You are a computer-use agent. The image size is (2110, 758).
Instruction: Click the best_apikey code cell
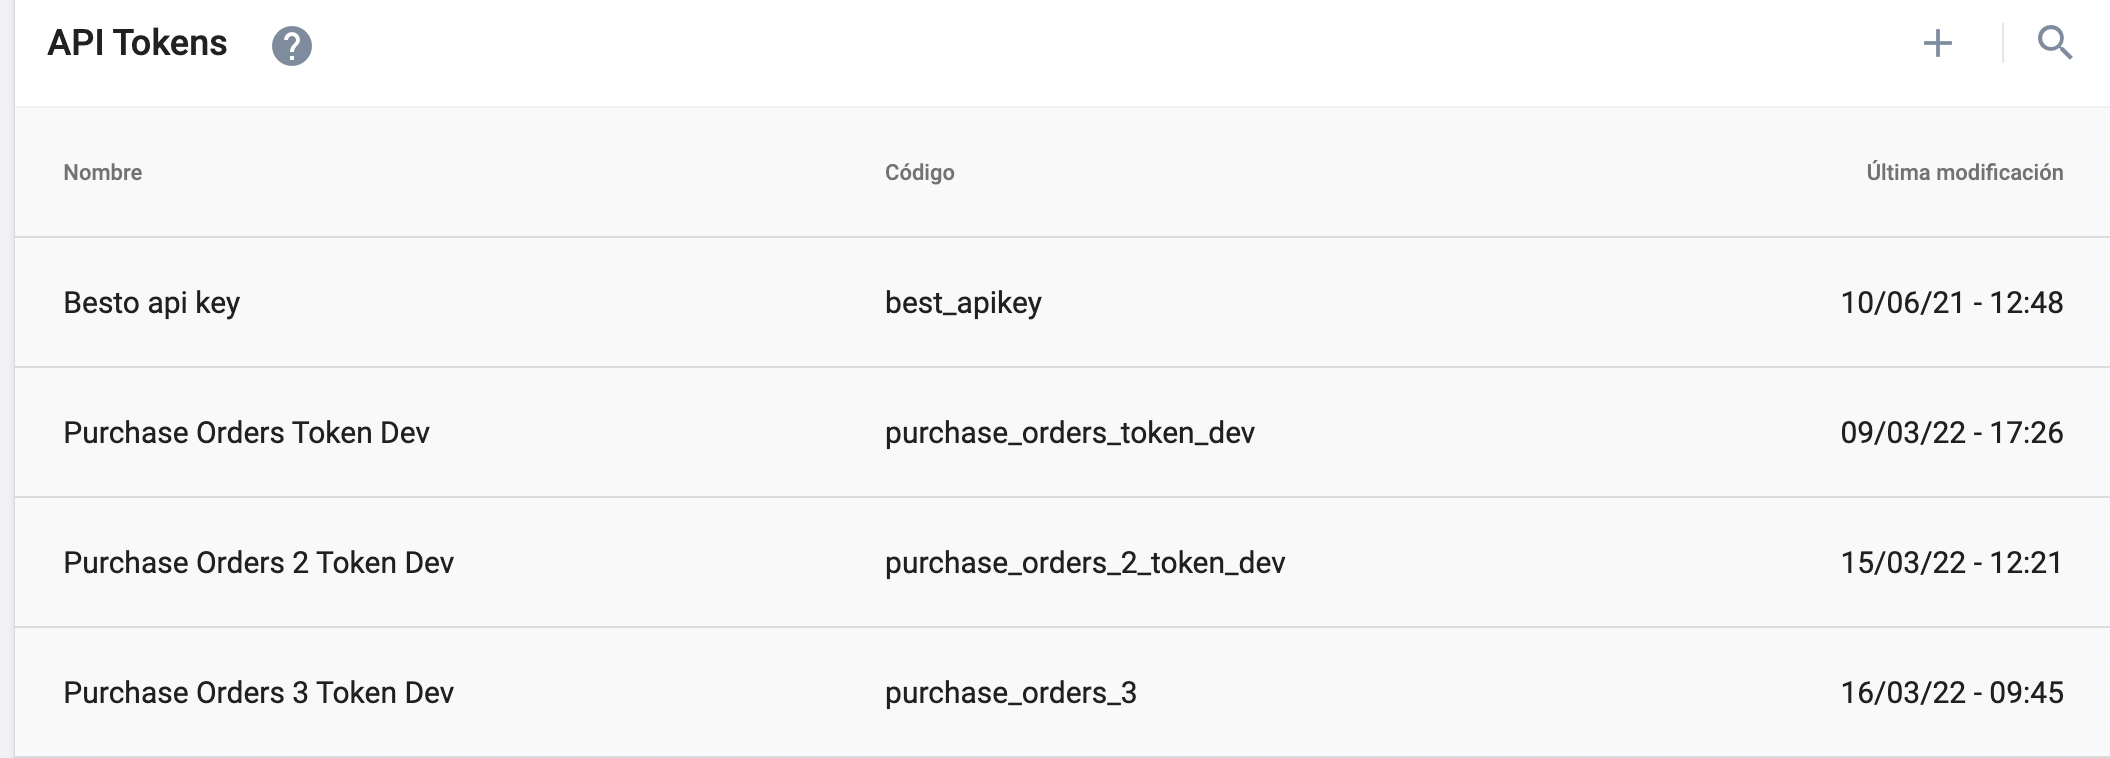coord(963,302)
